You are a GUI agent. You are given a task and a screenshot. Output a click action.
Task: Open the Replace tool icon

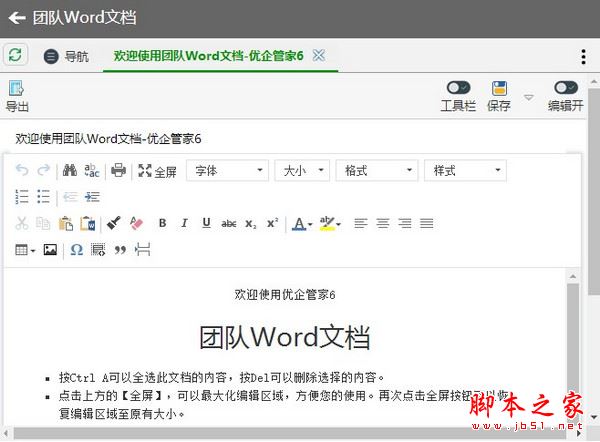click(92, 170)
